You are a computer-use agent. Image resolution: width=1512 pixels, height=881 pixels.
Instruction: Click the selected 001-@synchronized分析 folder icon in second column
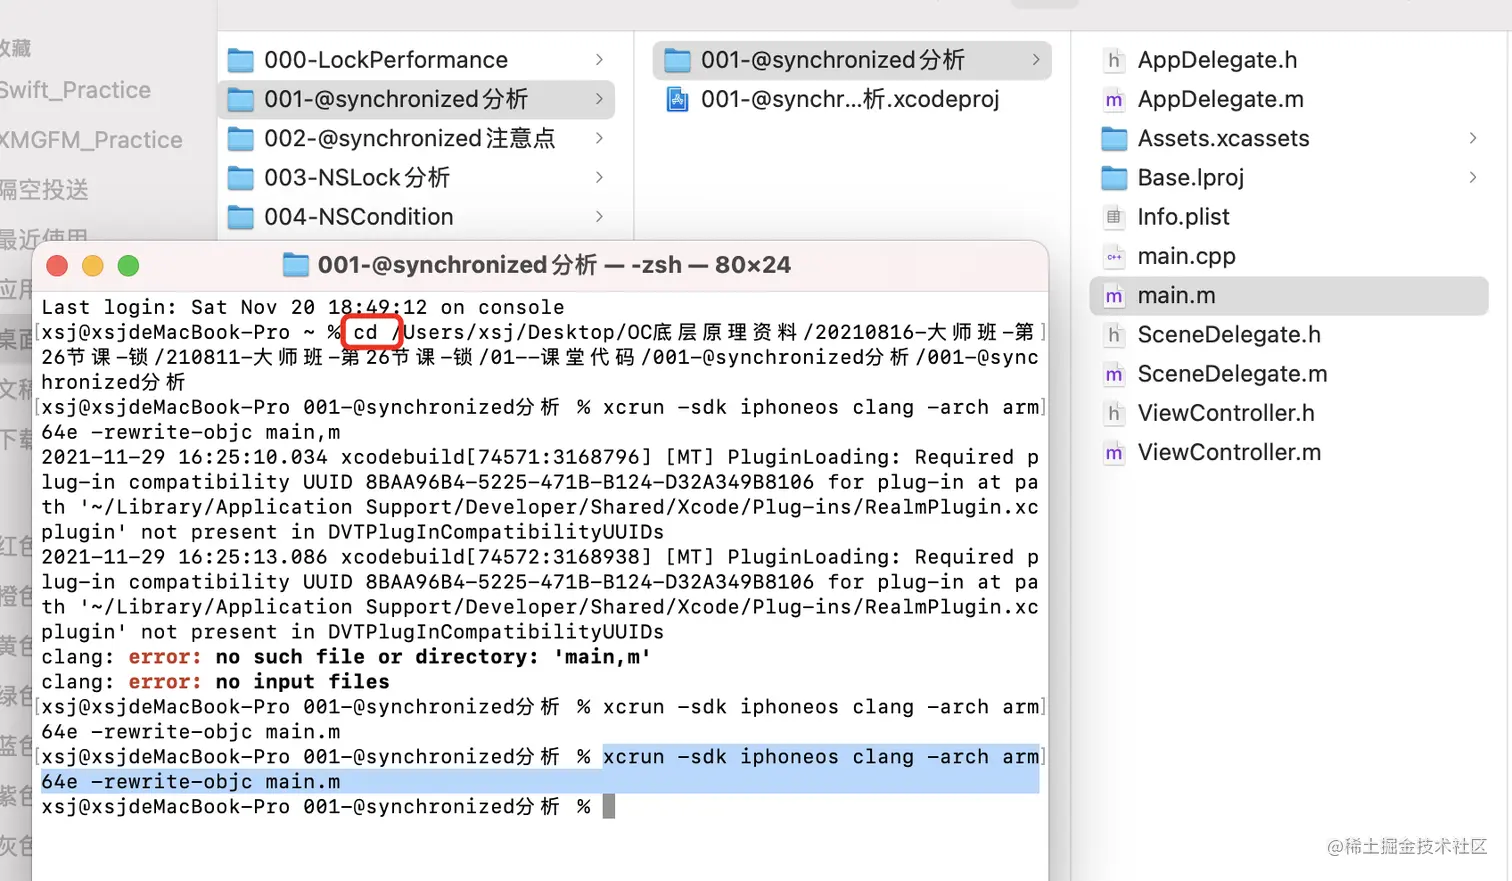(678, 60)
